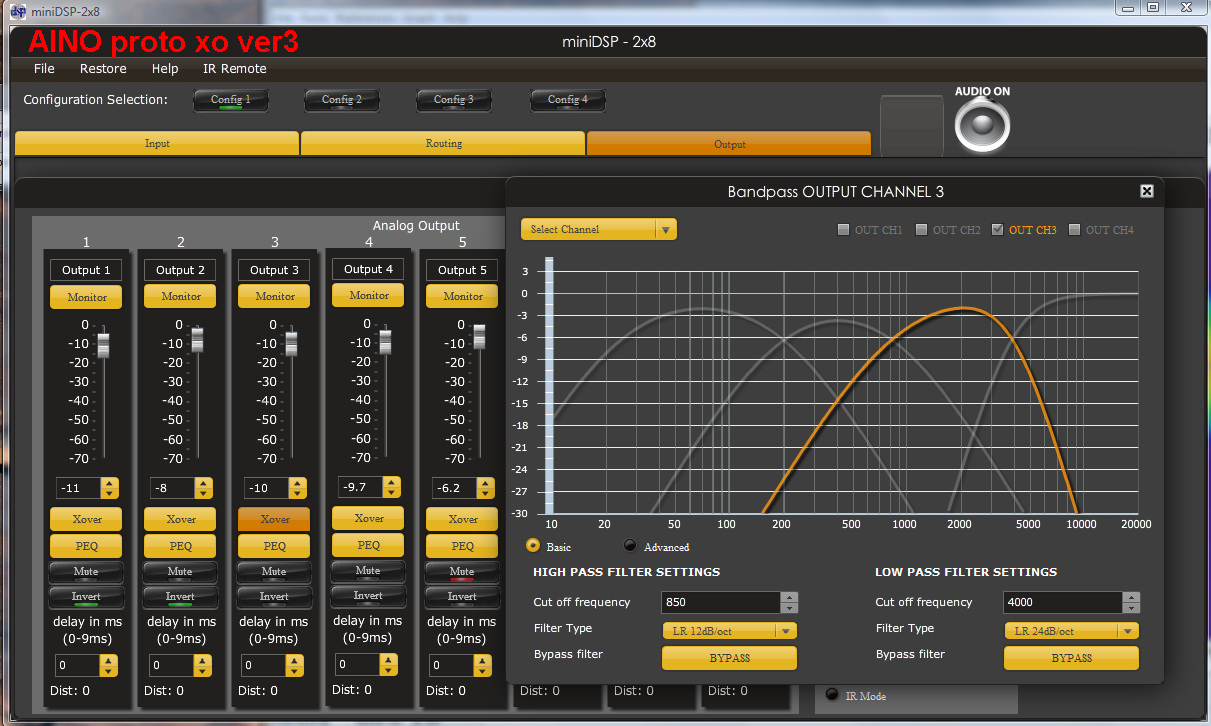Open the Select Channel dropdown

tap(599, 230)
